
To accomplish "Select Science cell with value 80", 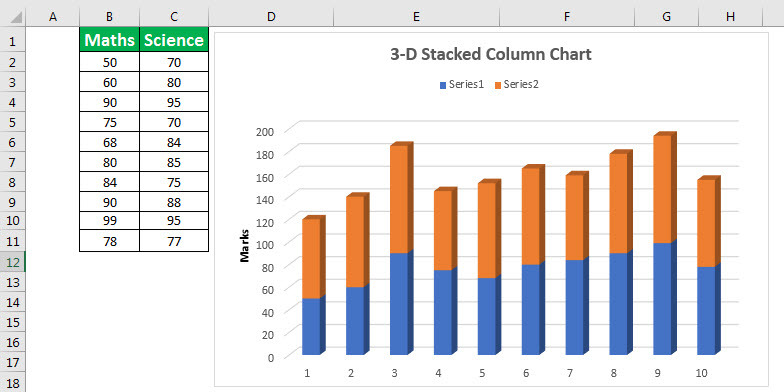I will coord(174,82).
